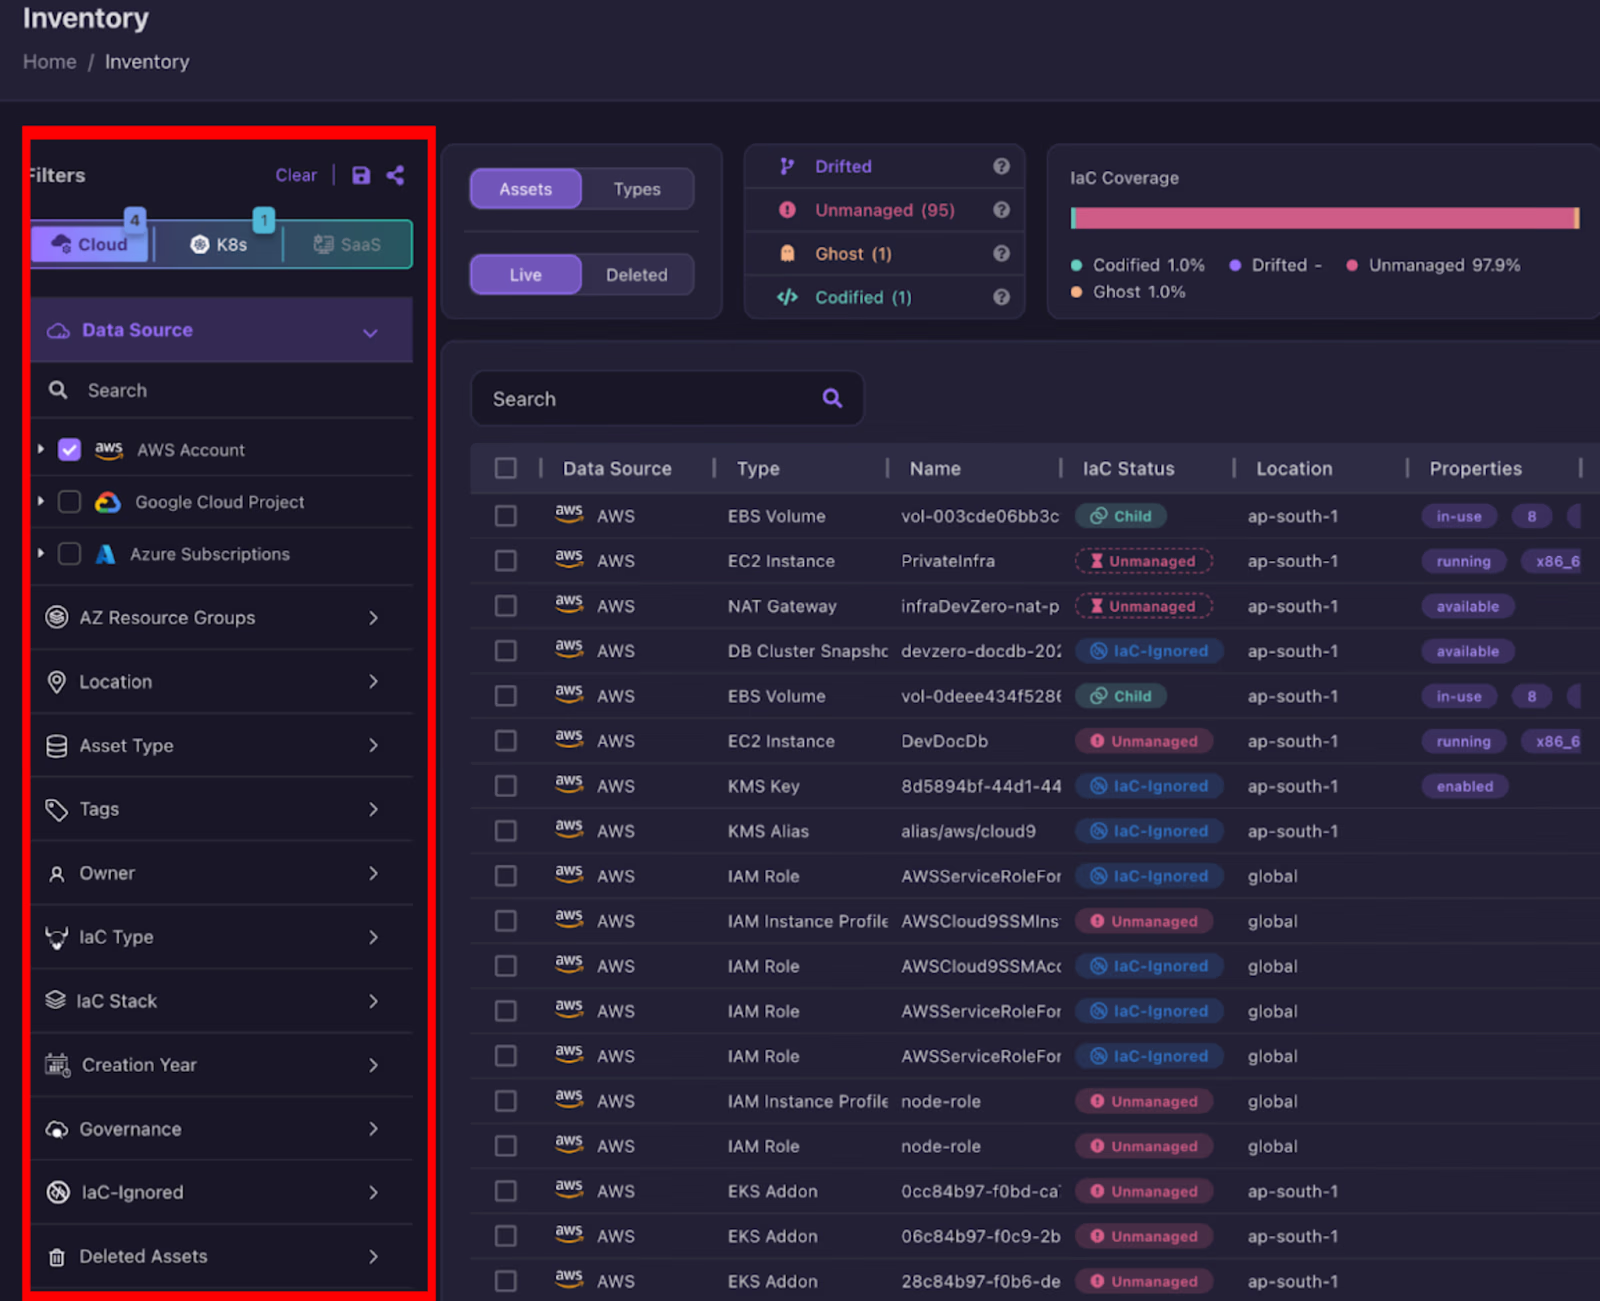The image size is (1600, 1301).
Task: Select the DevDocDb row checkbox
Action: click(506, 741)
